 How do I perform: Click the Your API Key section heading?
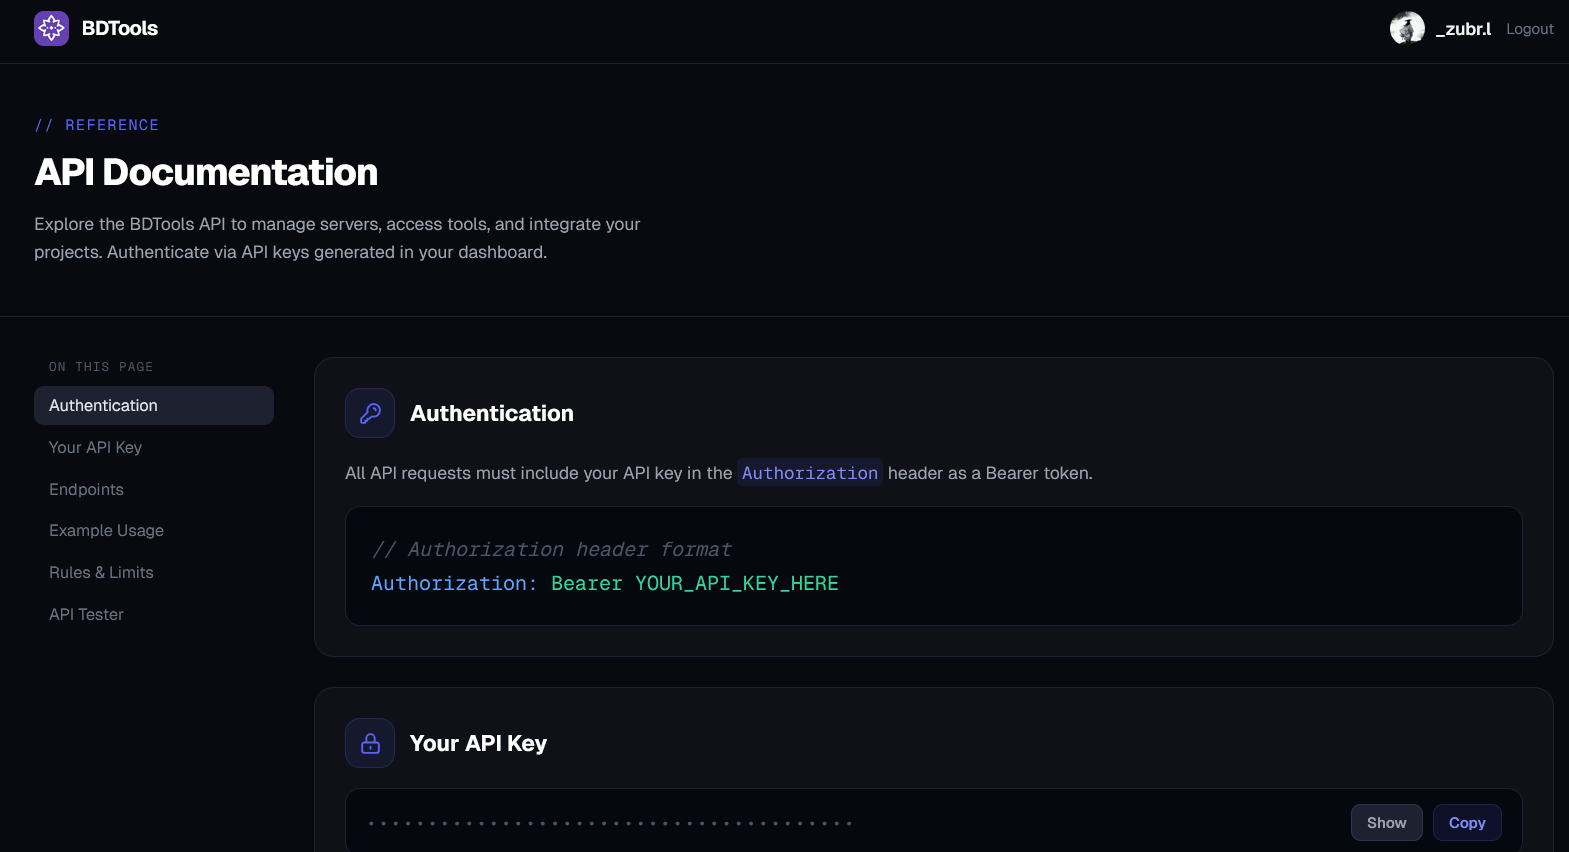(x=478, y=743)
